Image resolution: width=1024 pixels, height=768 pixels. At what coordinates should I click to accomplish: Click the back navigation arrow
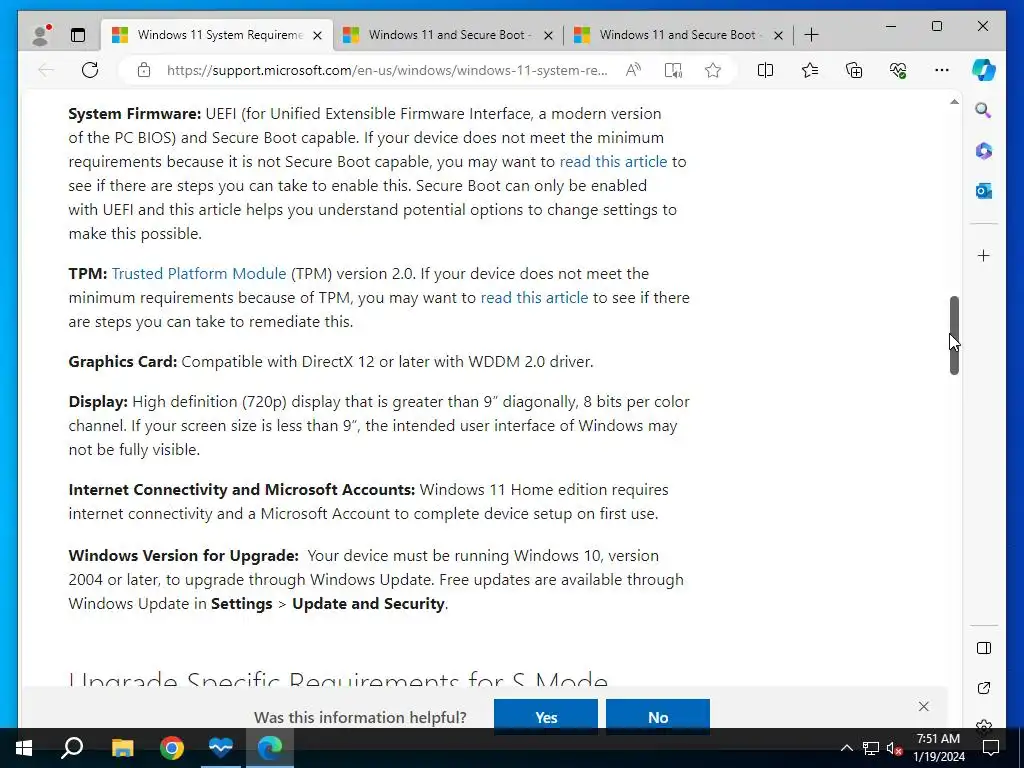(x=46, y=70)
